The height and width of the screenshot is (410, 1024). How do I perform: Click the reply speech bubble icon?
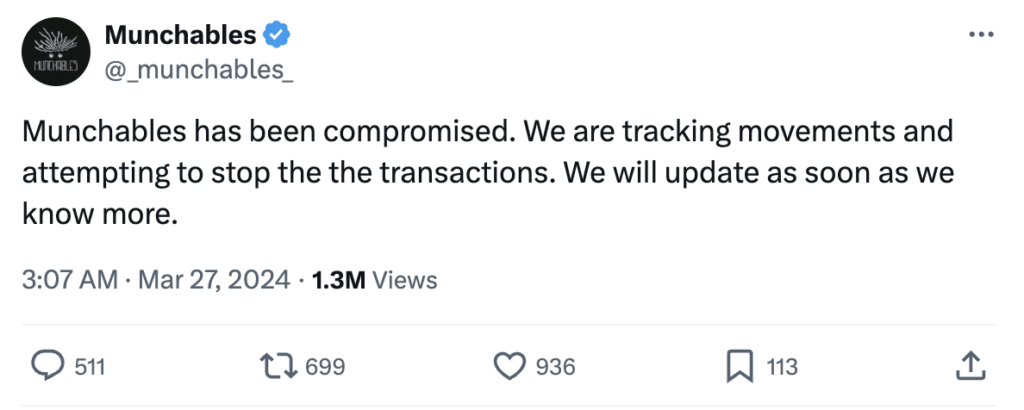[49, 366]
